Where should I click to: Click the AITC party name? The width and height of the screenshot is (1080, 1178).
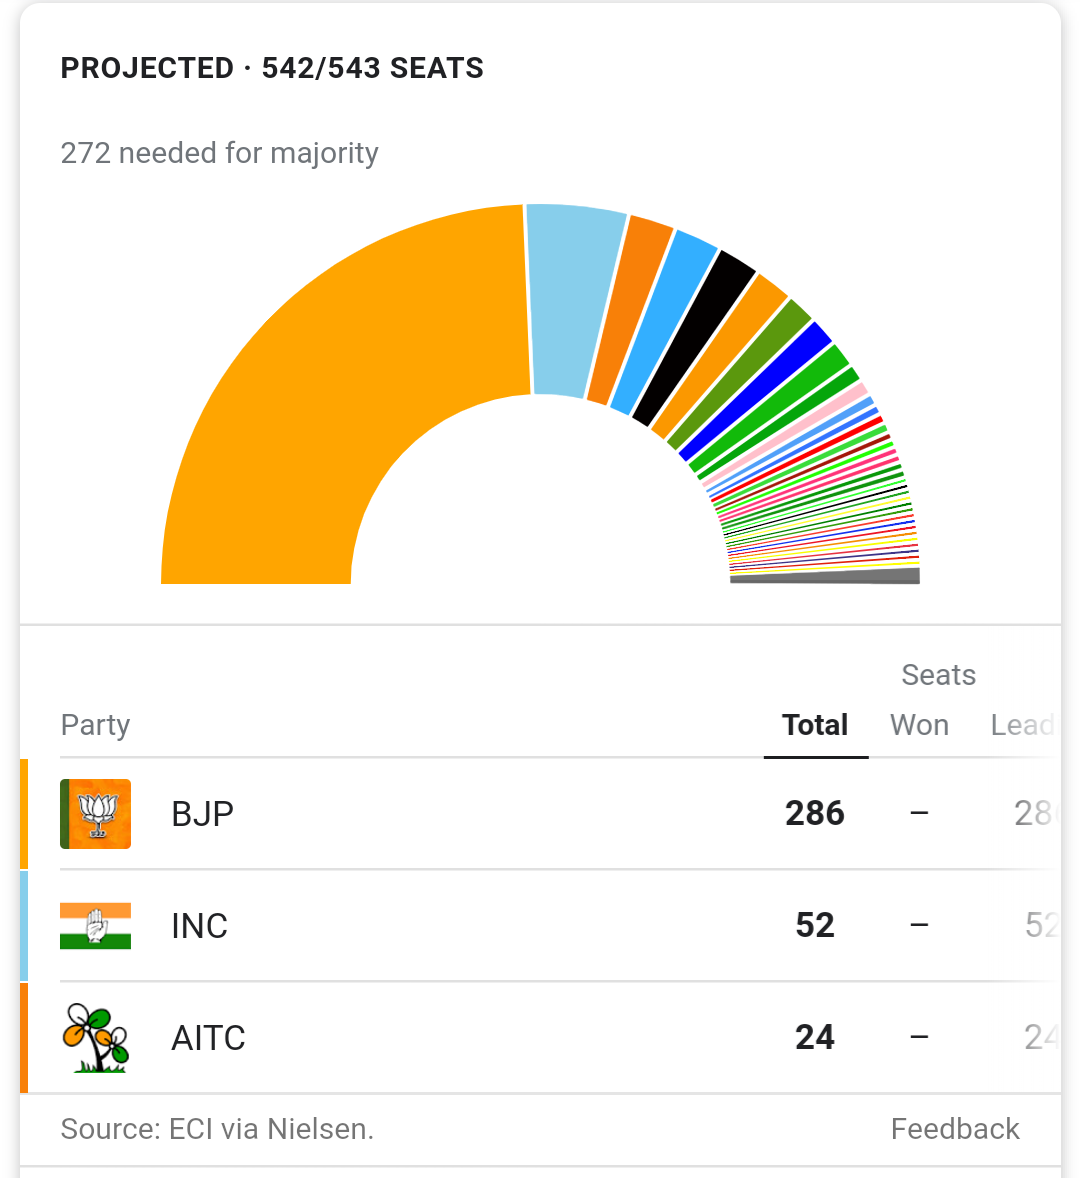click(208, 1038)
